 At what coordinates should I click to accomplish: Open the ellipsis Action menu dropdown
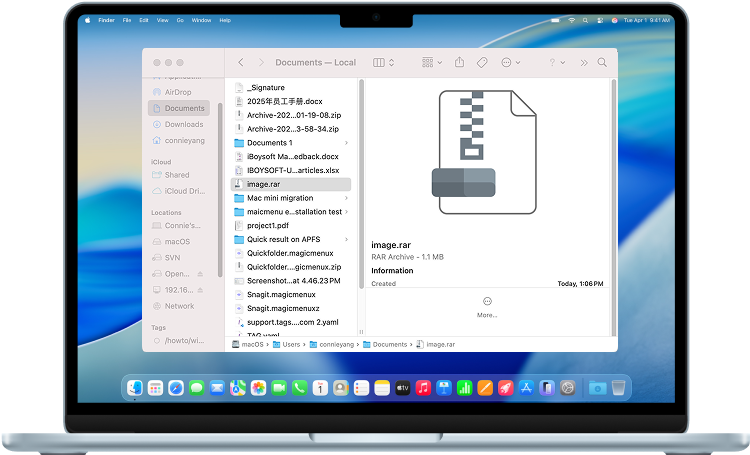coord(510,62)
